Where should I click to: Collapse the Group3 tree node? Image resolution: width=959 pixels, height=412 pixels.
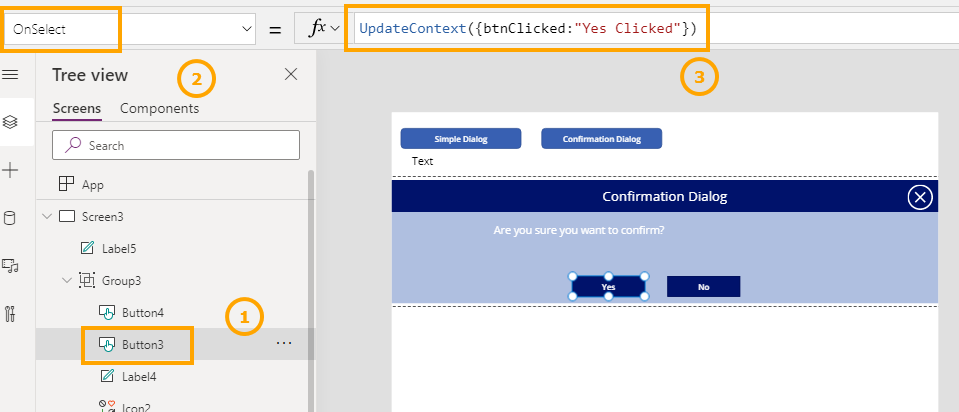(x=67, y=280)
